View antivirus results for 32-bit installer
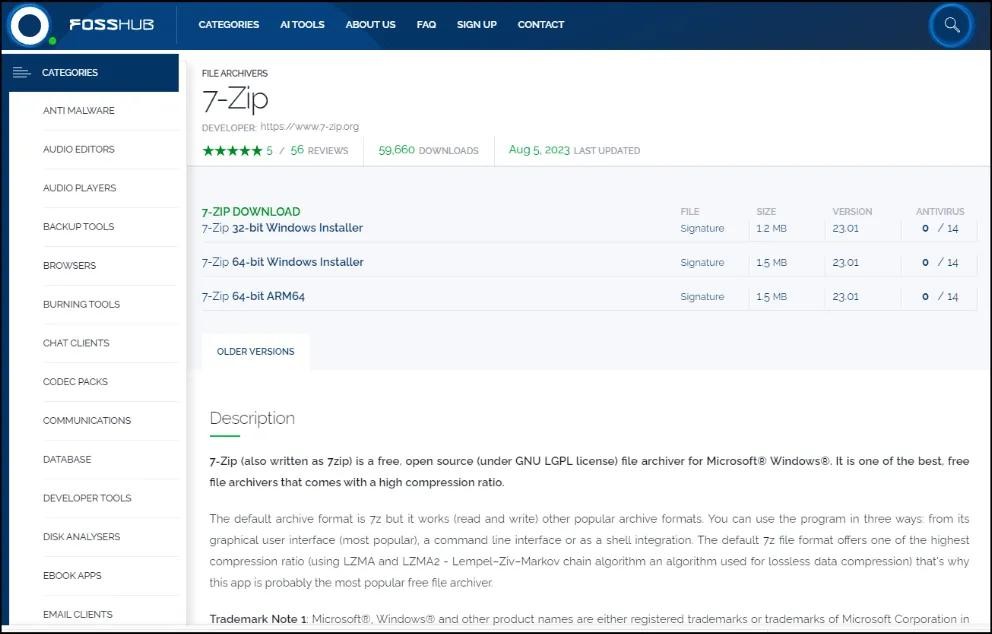Image resolution: width=992 pixels, height=634 pixels. (940, 229)
